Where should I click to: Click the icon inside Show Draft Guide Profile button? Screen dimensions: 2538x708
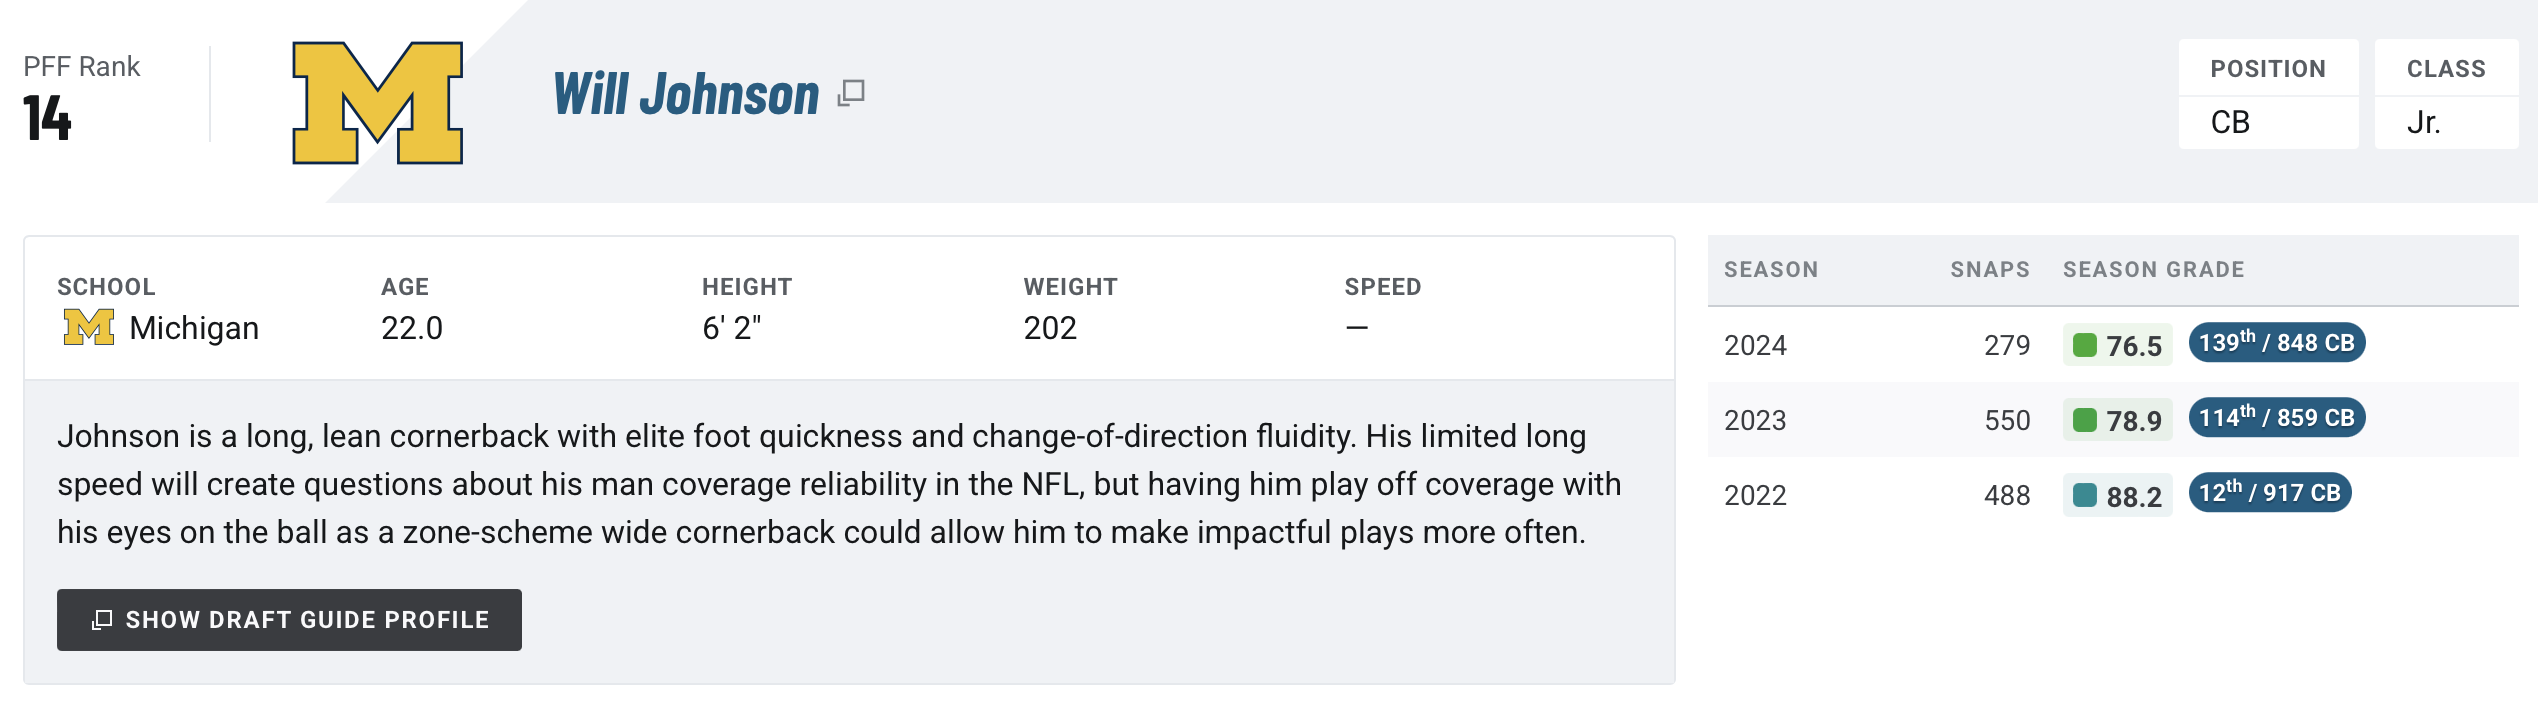pos(101,620)
